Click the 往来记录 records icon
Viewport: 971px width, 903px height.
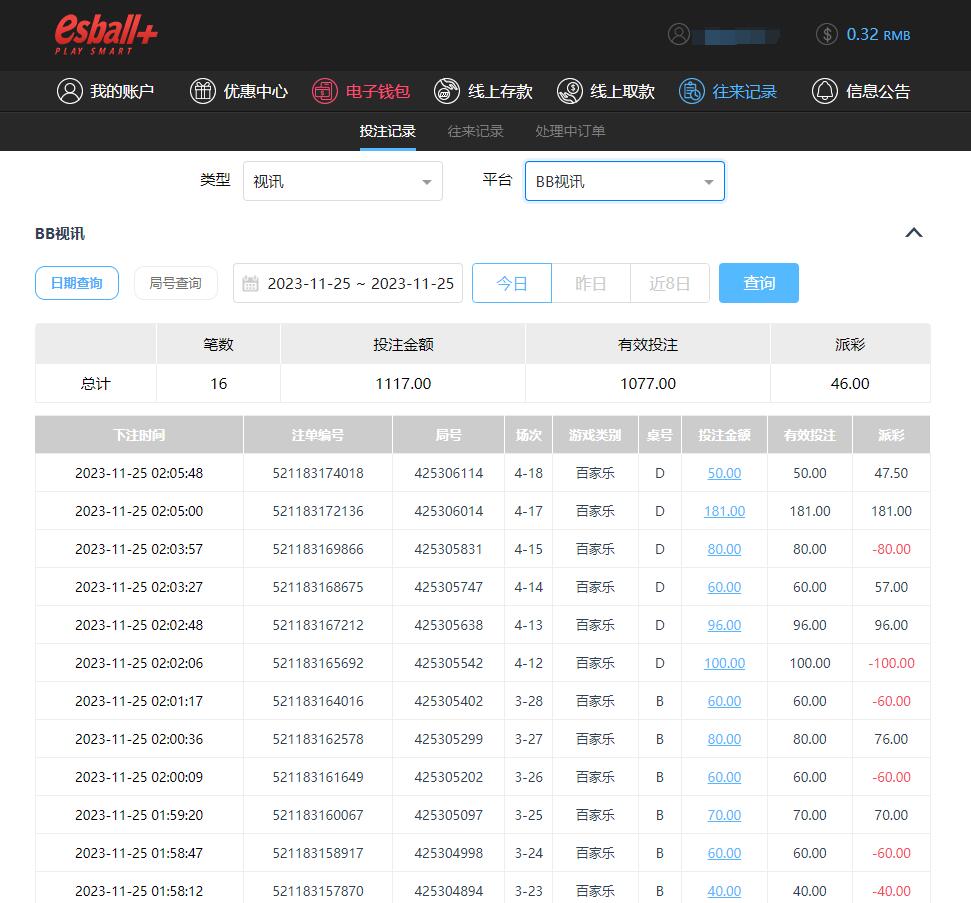(692, 91)
